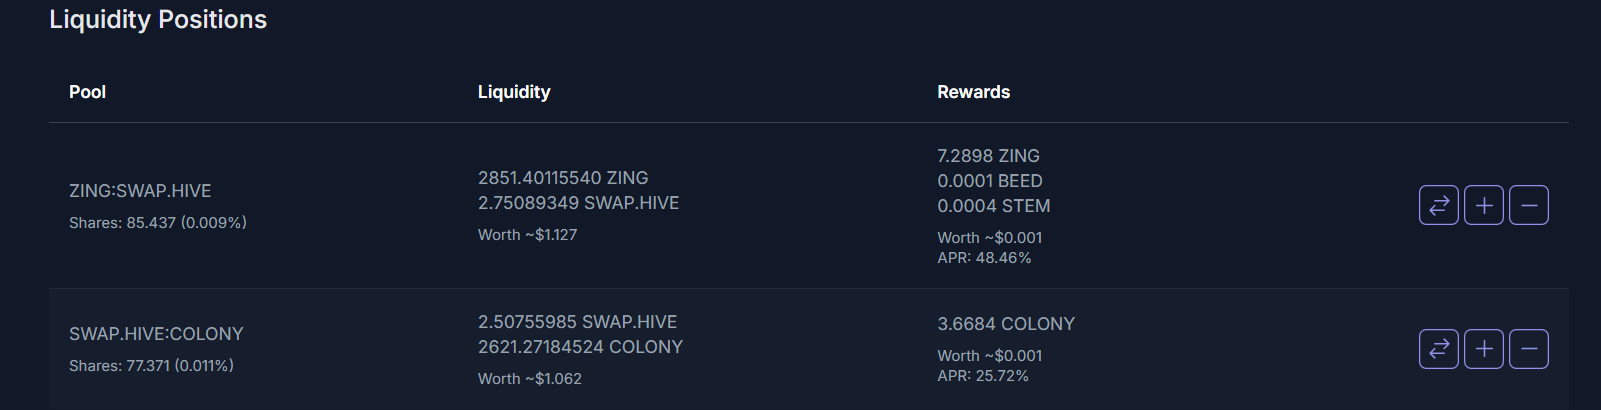Remove liquidity from SWAP.HIVE:COLONY pool
This screenshot has width=1601, height=410.
[1529, 349]
